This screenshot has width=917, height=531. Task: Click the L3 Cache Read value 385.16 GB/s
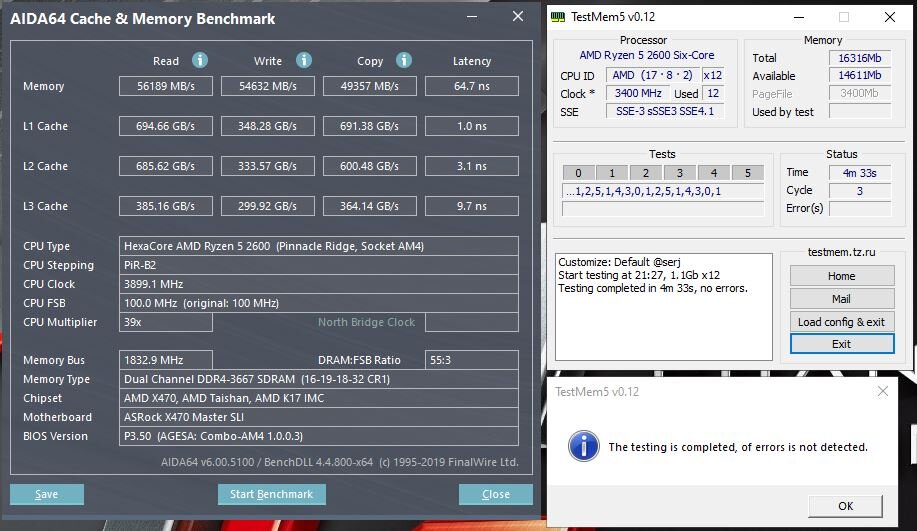point(166,206)
